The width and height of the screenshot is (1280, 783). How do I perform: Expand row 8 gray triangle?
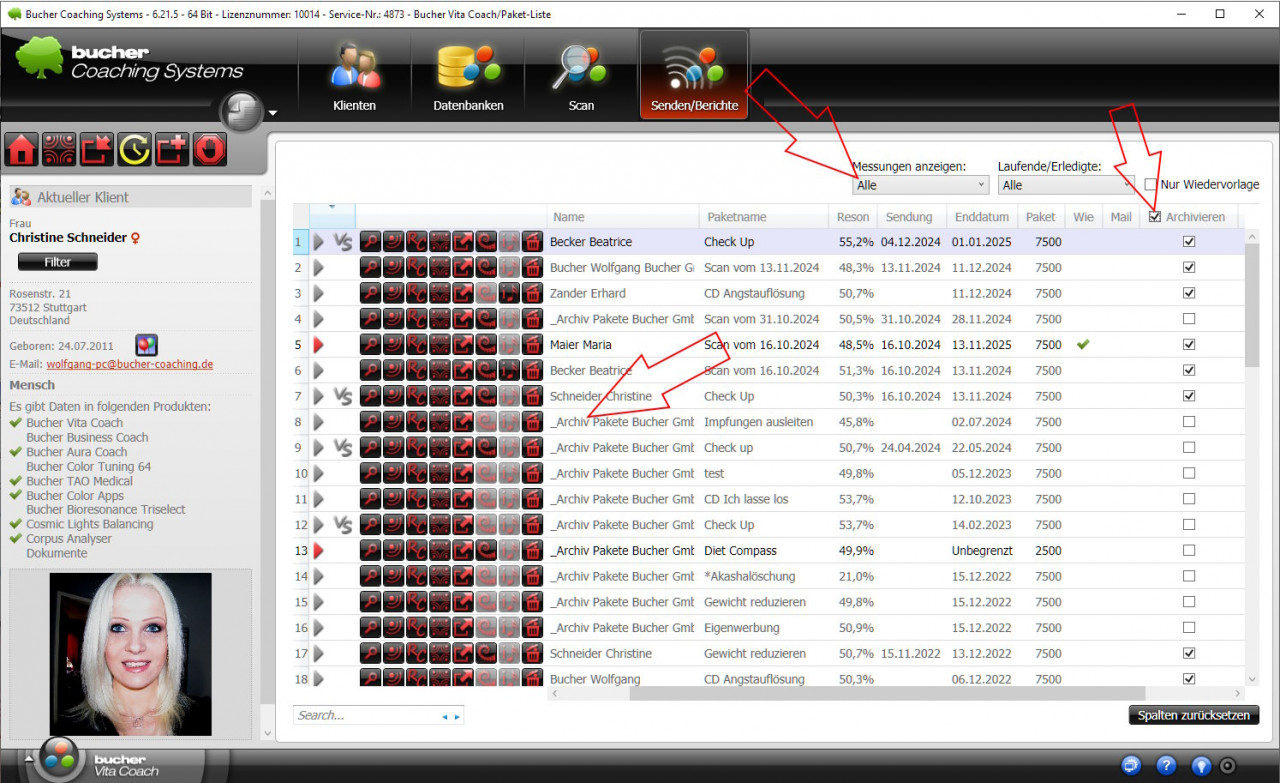click(319, 422)
